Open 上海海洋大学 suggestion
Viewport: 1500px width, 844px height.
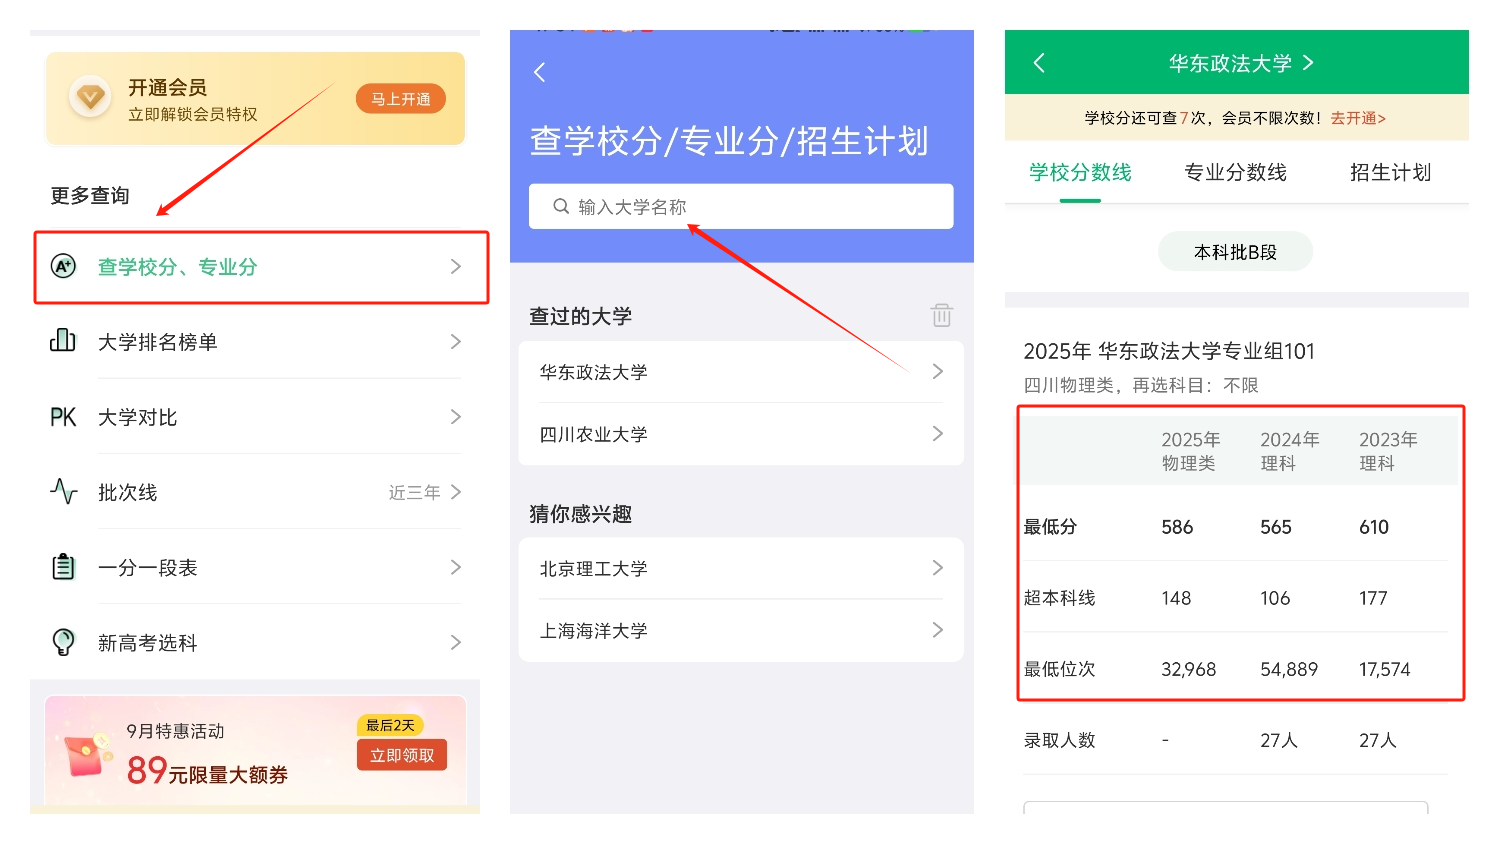(x=740, y=630)
